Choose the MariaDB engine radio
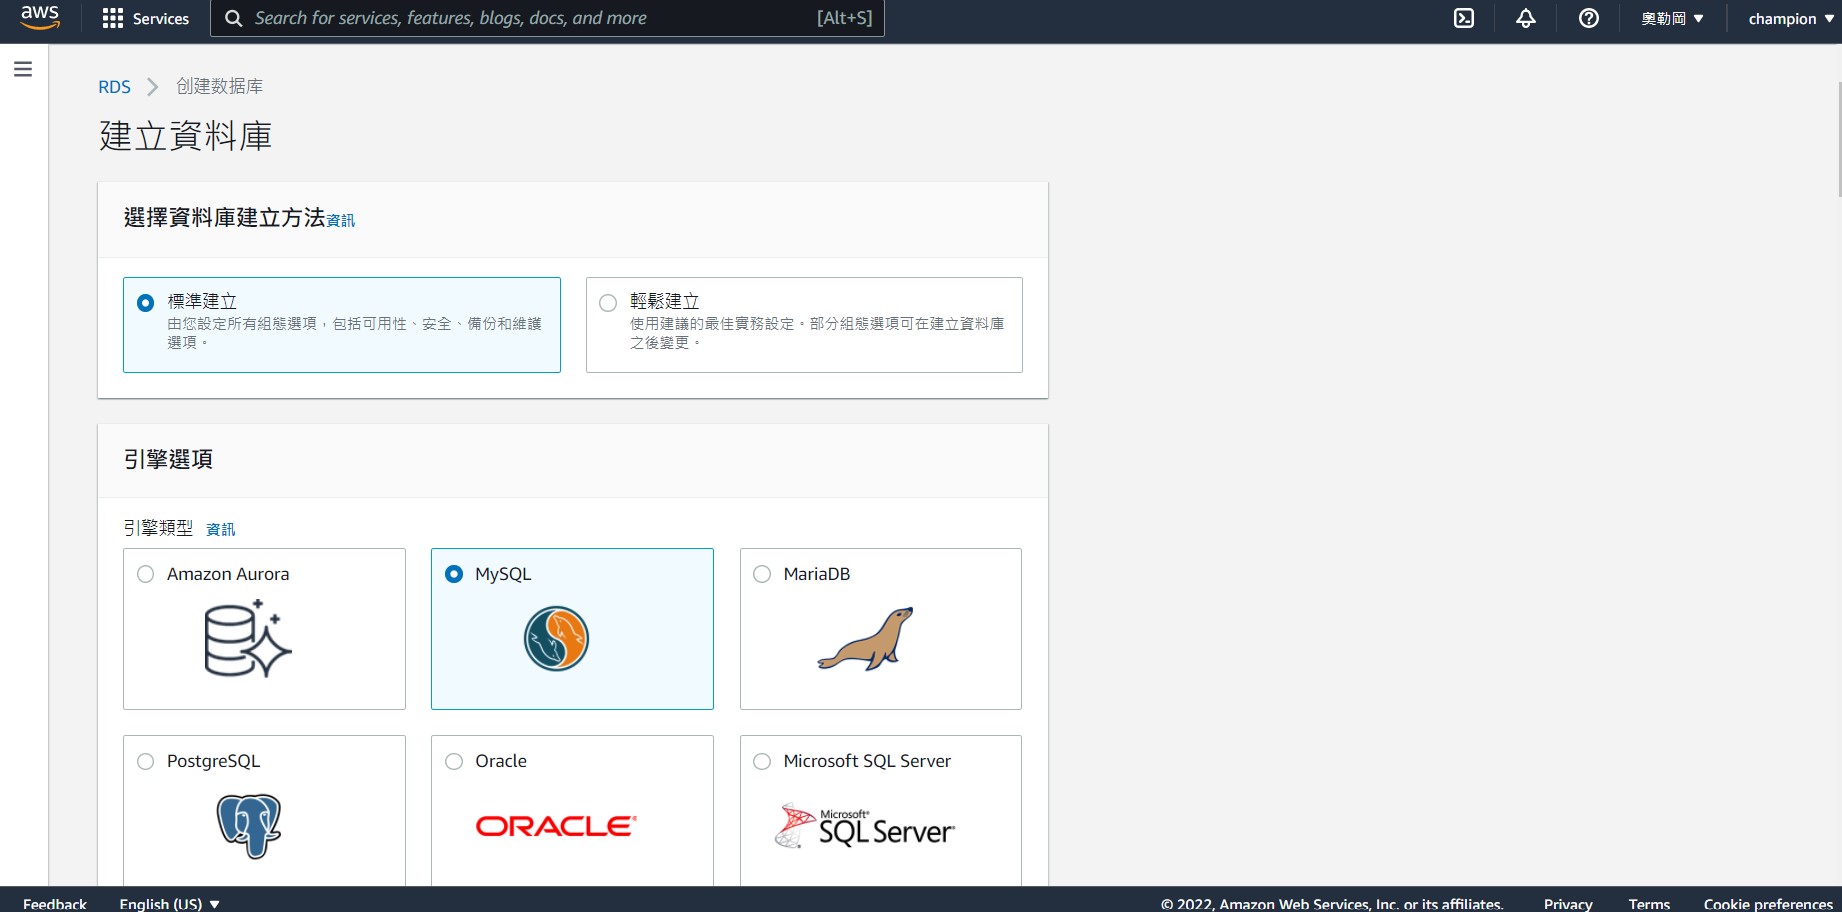The height and width of the screenshot is (912, 1842). [x=762, y=574]
